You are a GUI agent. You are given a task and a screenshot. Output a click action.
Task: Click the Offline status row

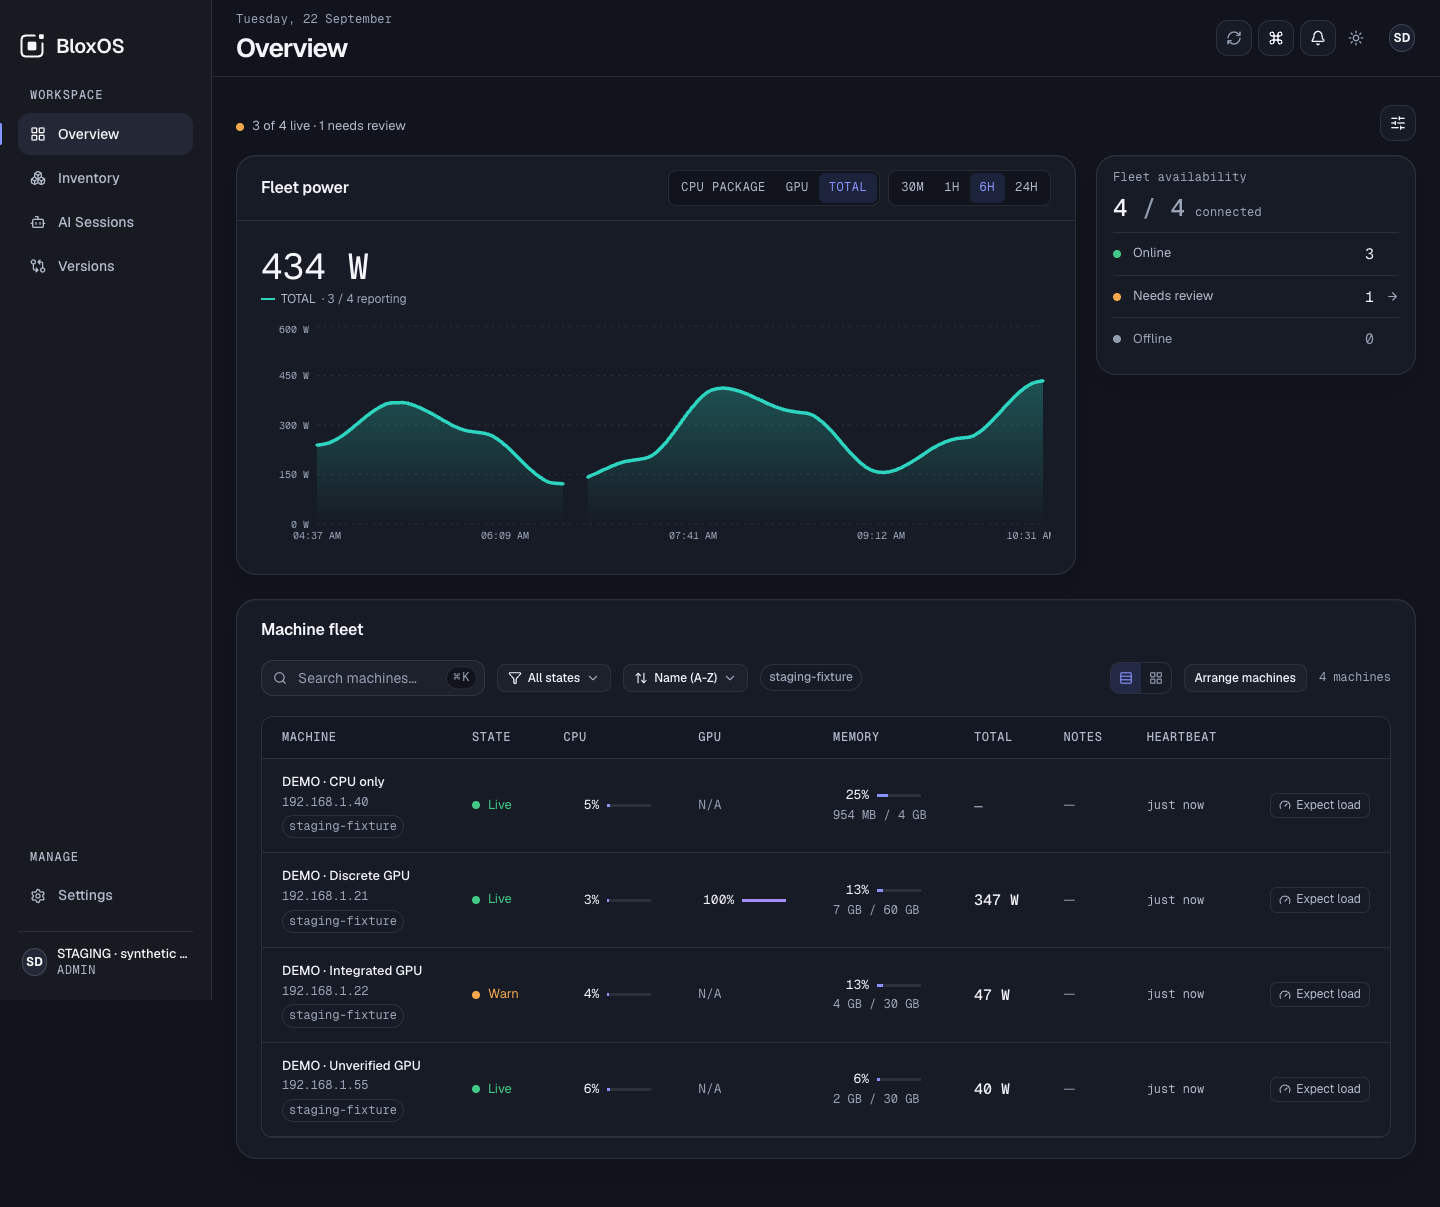pyautogui.click(x=1256, y=339)
